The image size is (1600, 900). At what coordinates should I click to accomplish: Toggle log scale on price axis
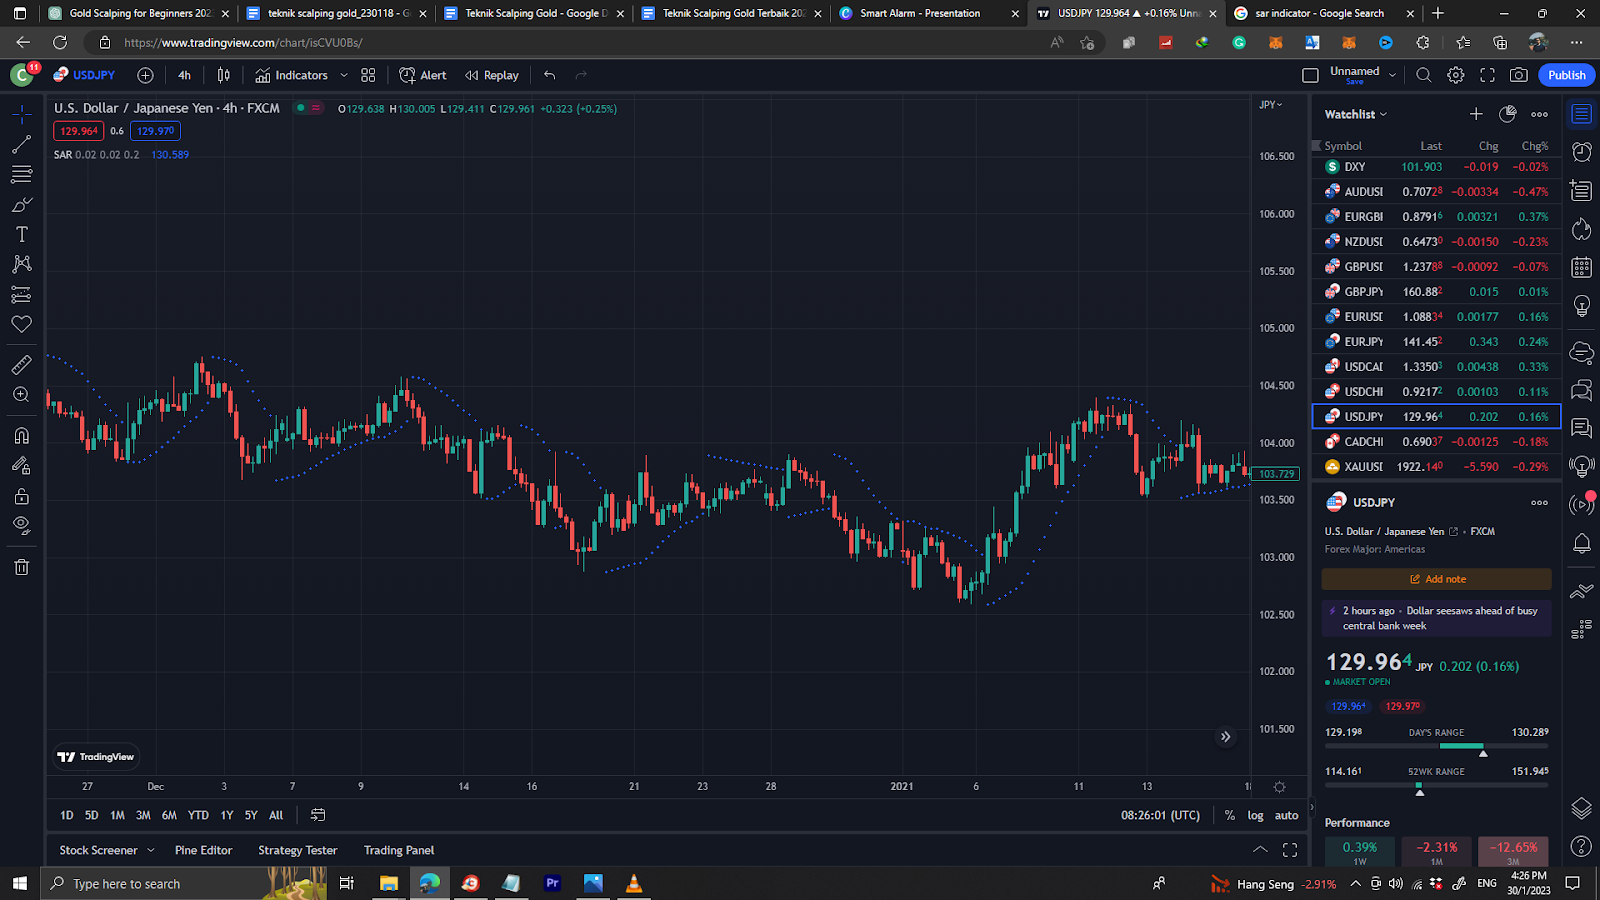pyautogui.click(x=1255, y=815)
